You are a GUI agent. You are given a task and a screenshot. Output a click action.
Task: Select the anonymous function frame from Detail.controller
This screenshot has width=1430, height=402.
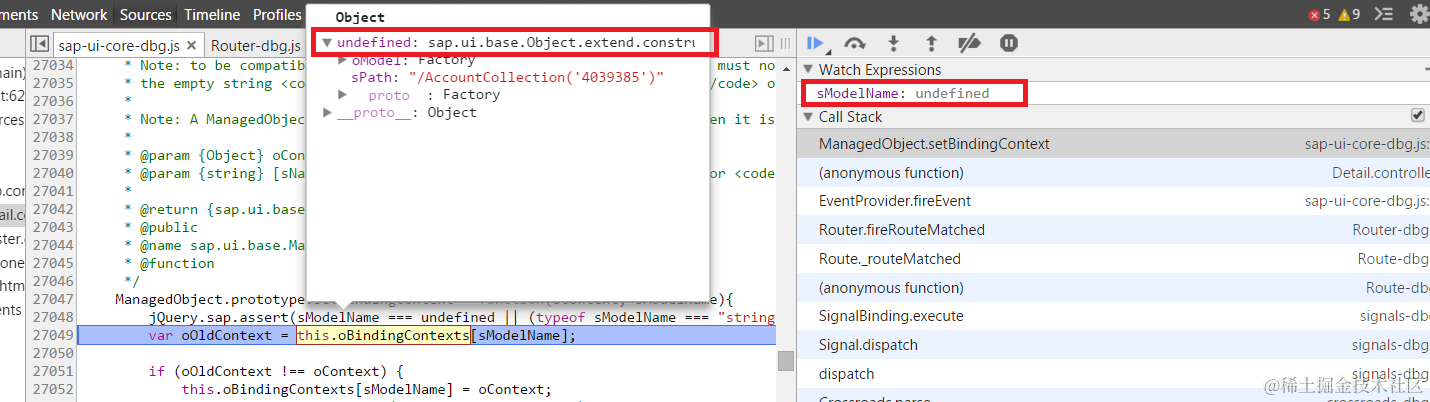tap(1113, 173)
